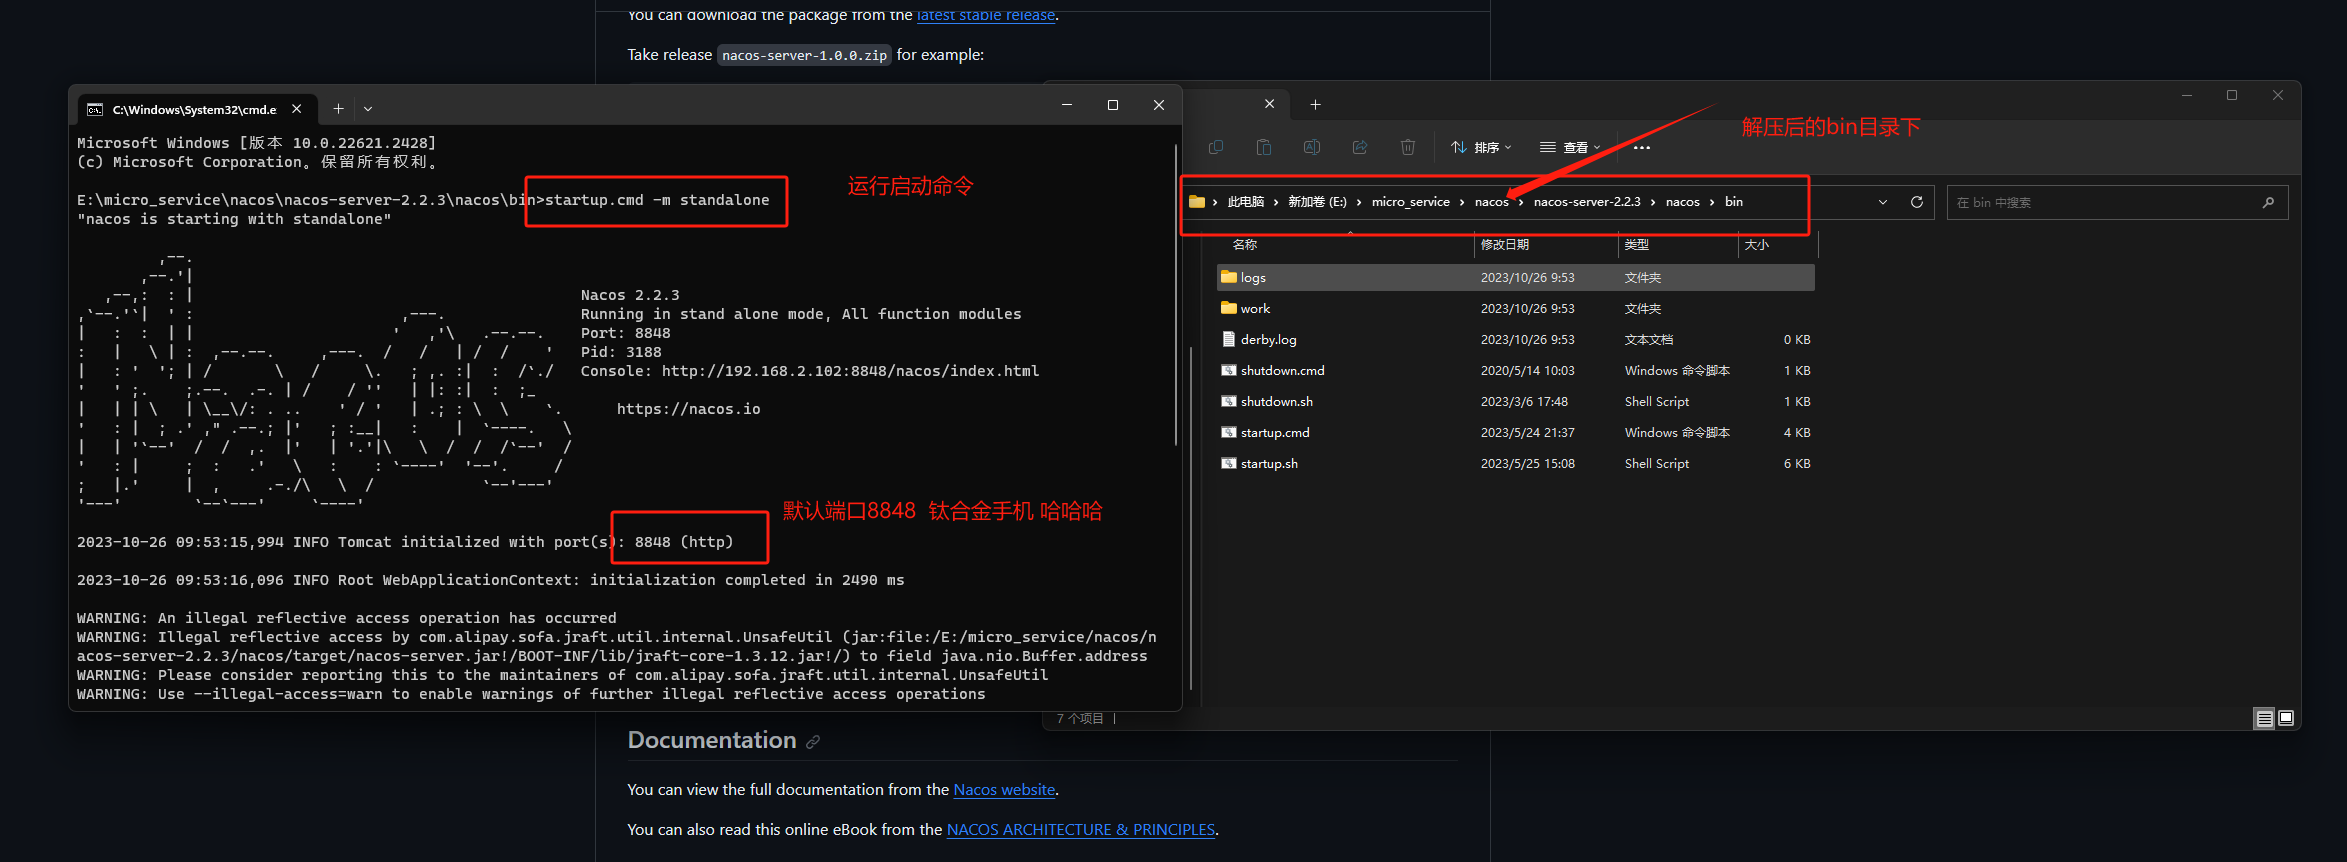Select the shutdown.cmd file
This screenshot has width=2347, height=862.
pos(1516,371)
